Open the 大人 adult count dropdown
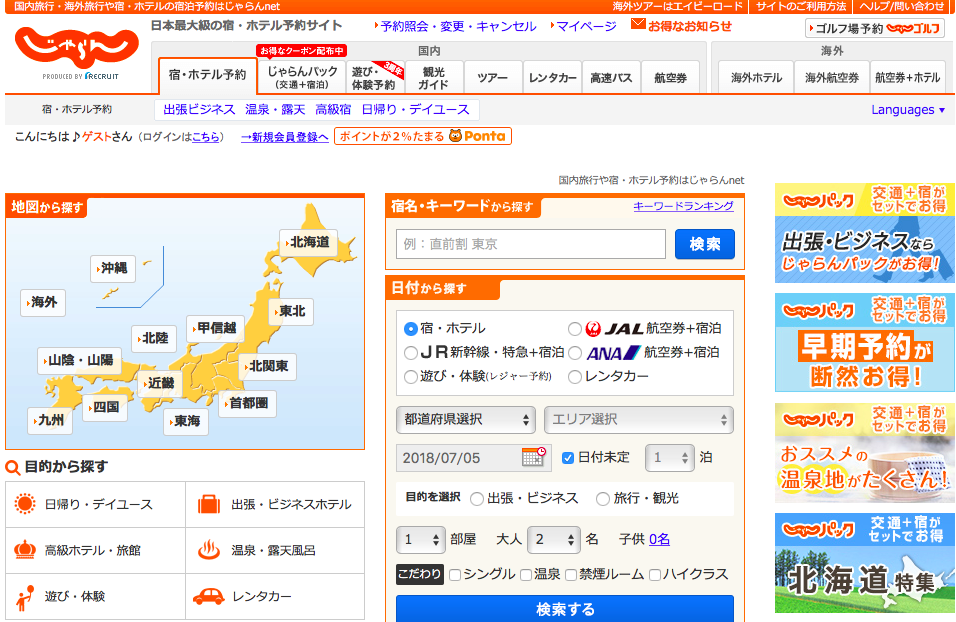 554,539
